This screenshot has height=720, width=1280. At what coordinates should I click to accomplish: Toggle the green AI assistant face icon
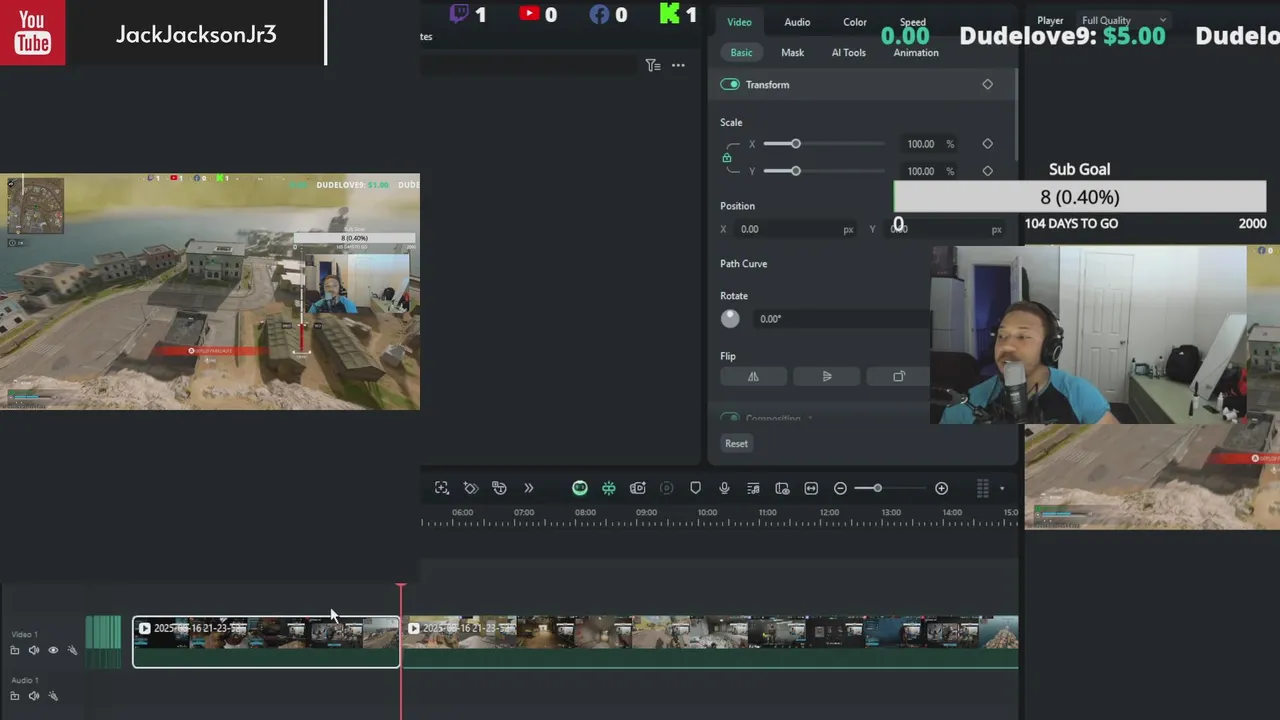(580, 488)
